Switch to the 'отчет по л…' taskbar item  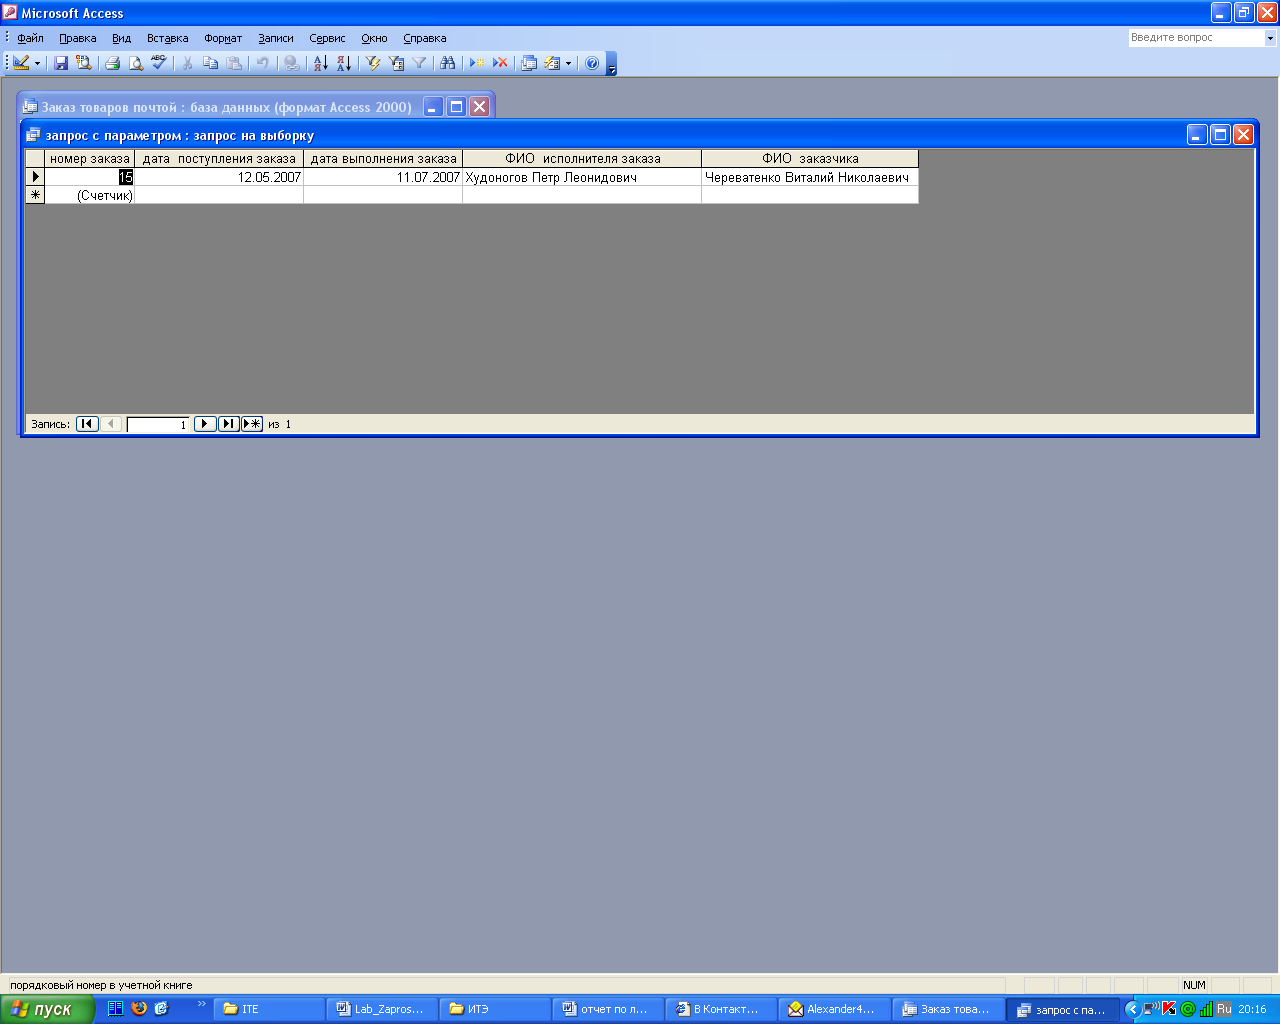[607, 1009]
